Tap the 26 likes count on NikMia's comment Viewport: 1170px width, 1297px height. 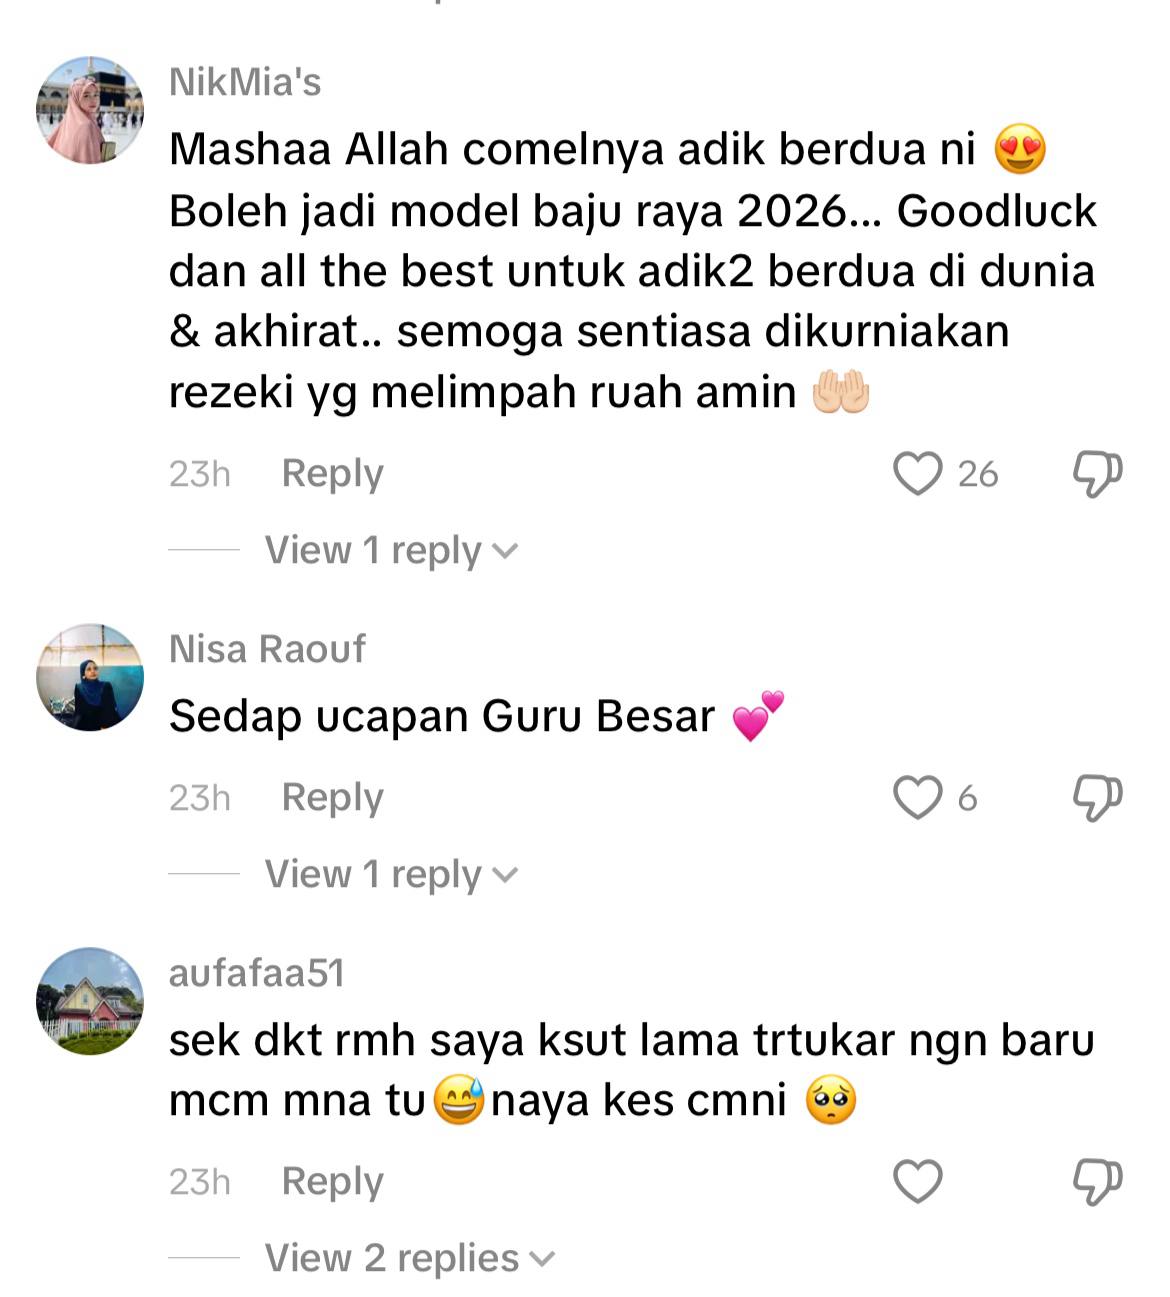[978, 474]
